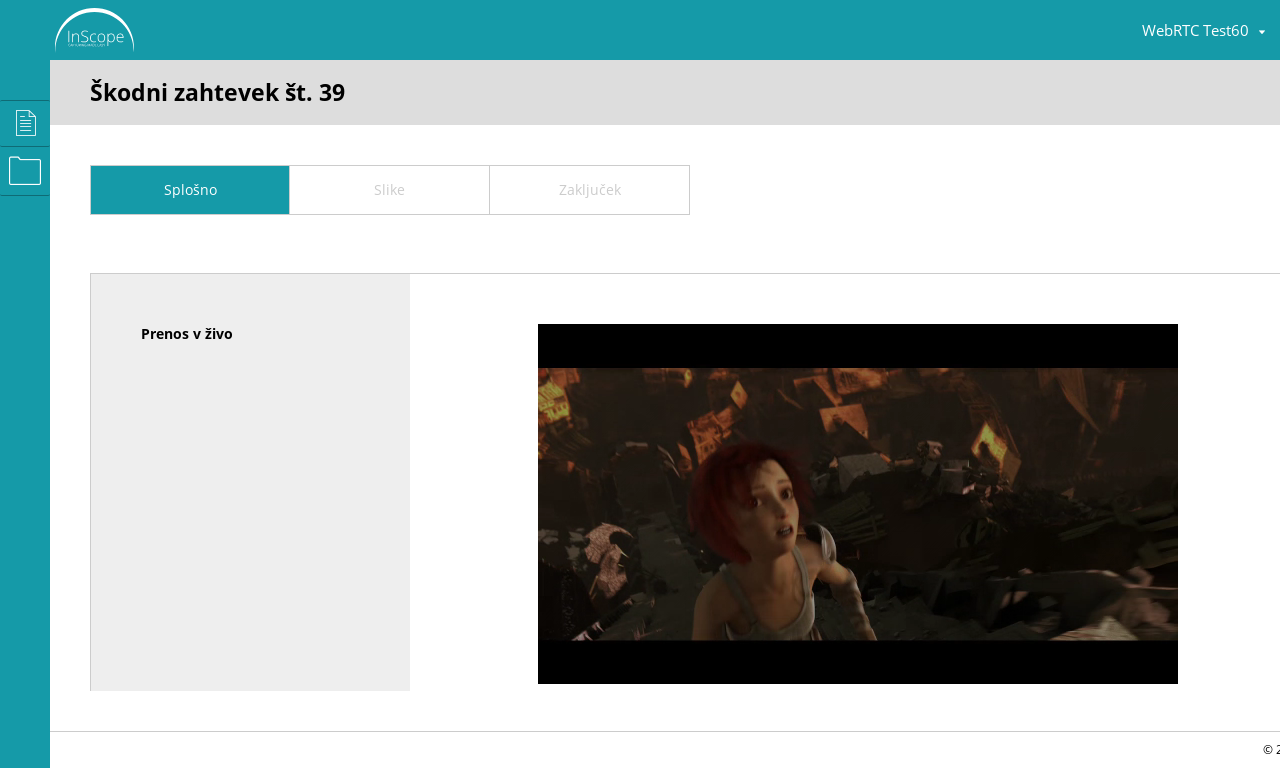The height and width of the screenshot is (768, 1280).
Task: Click the Škodni zahtevek št. 39 heading
Action: 217,93
